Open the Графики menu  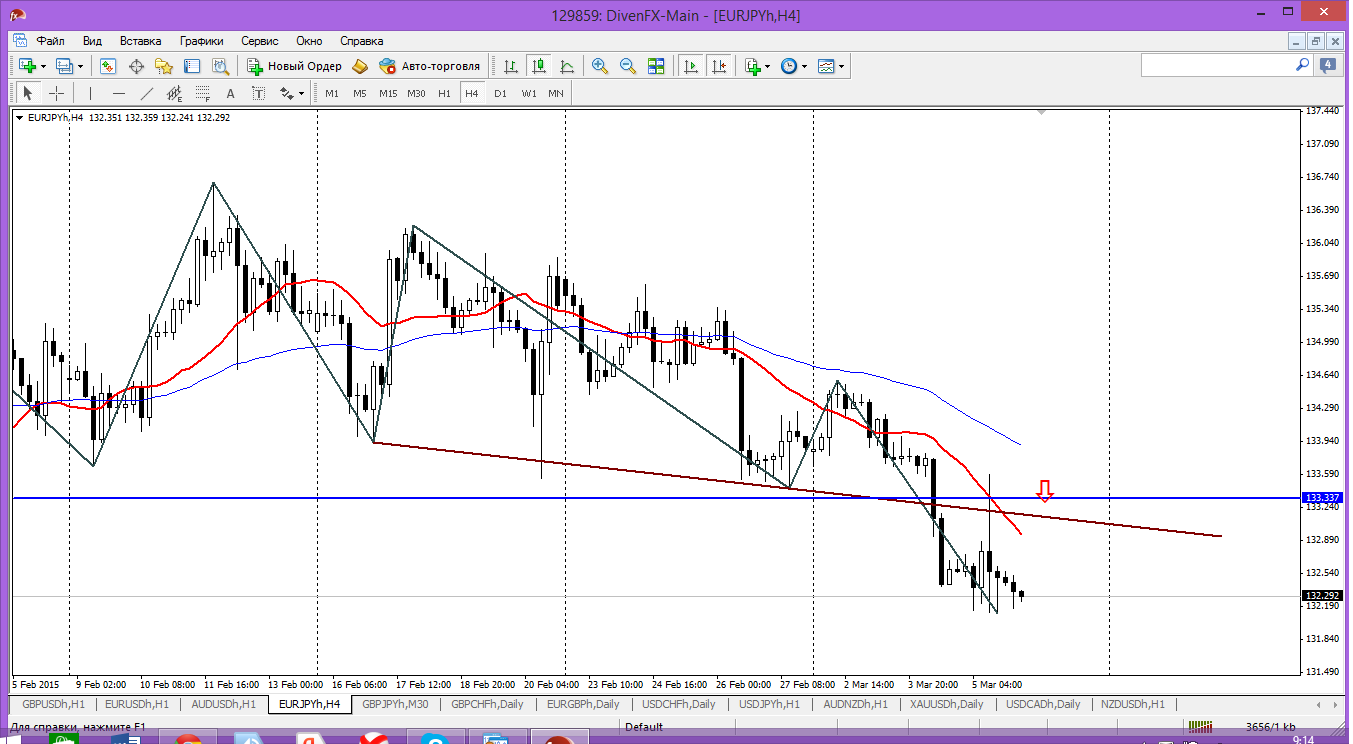pos(201,41)
